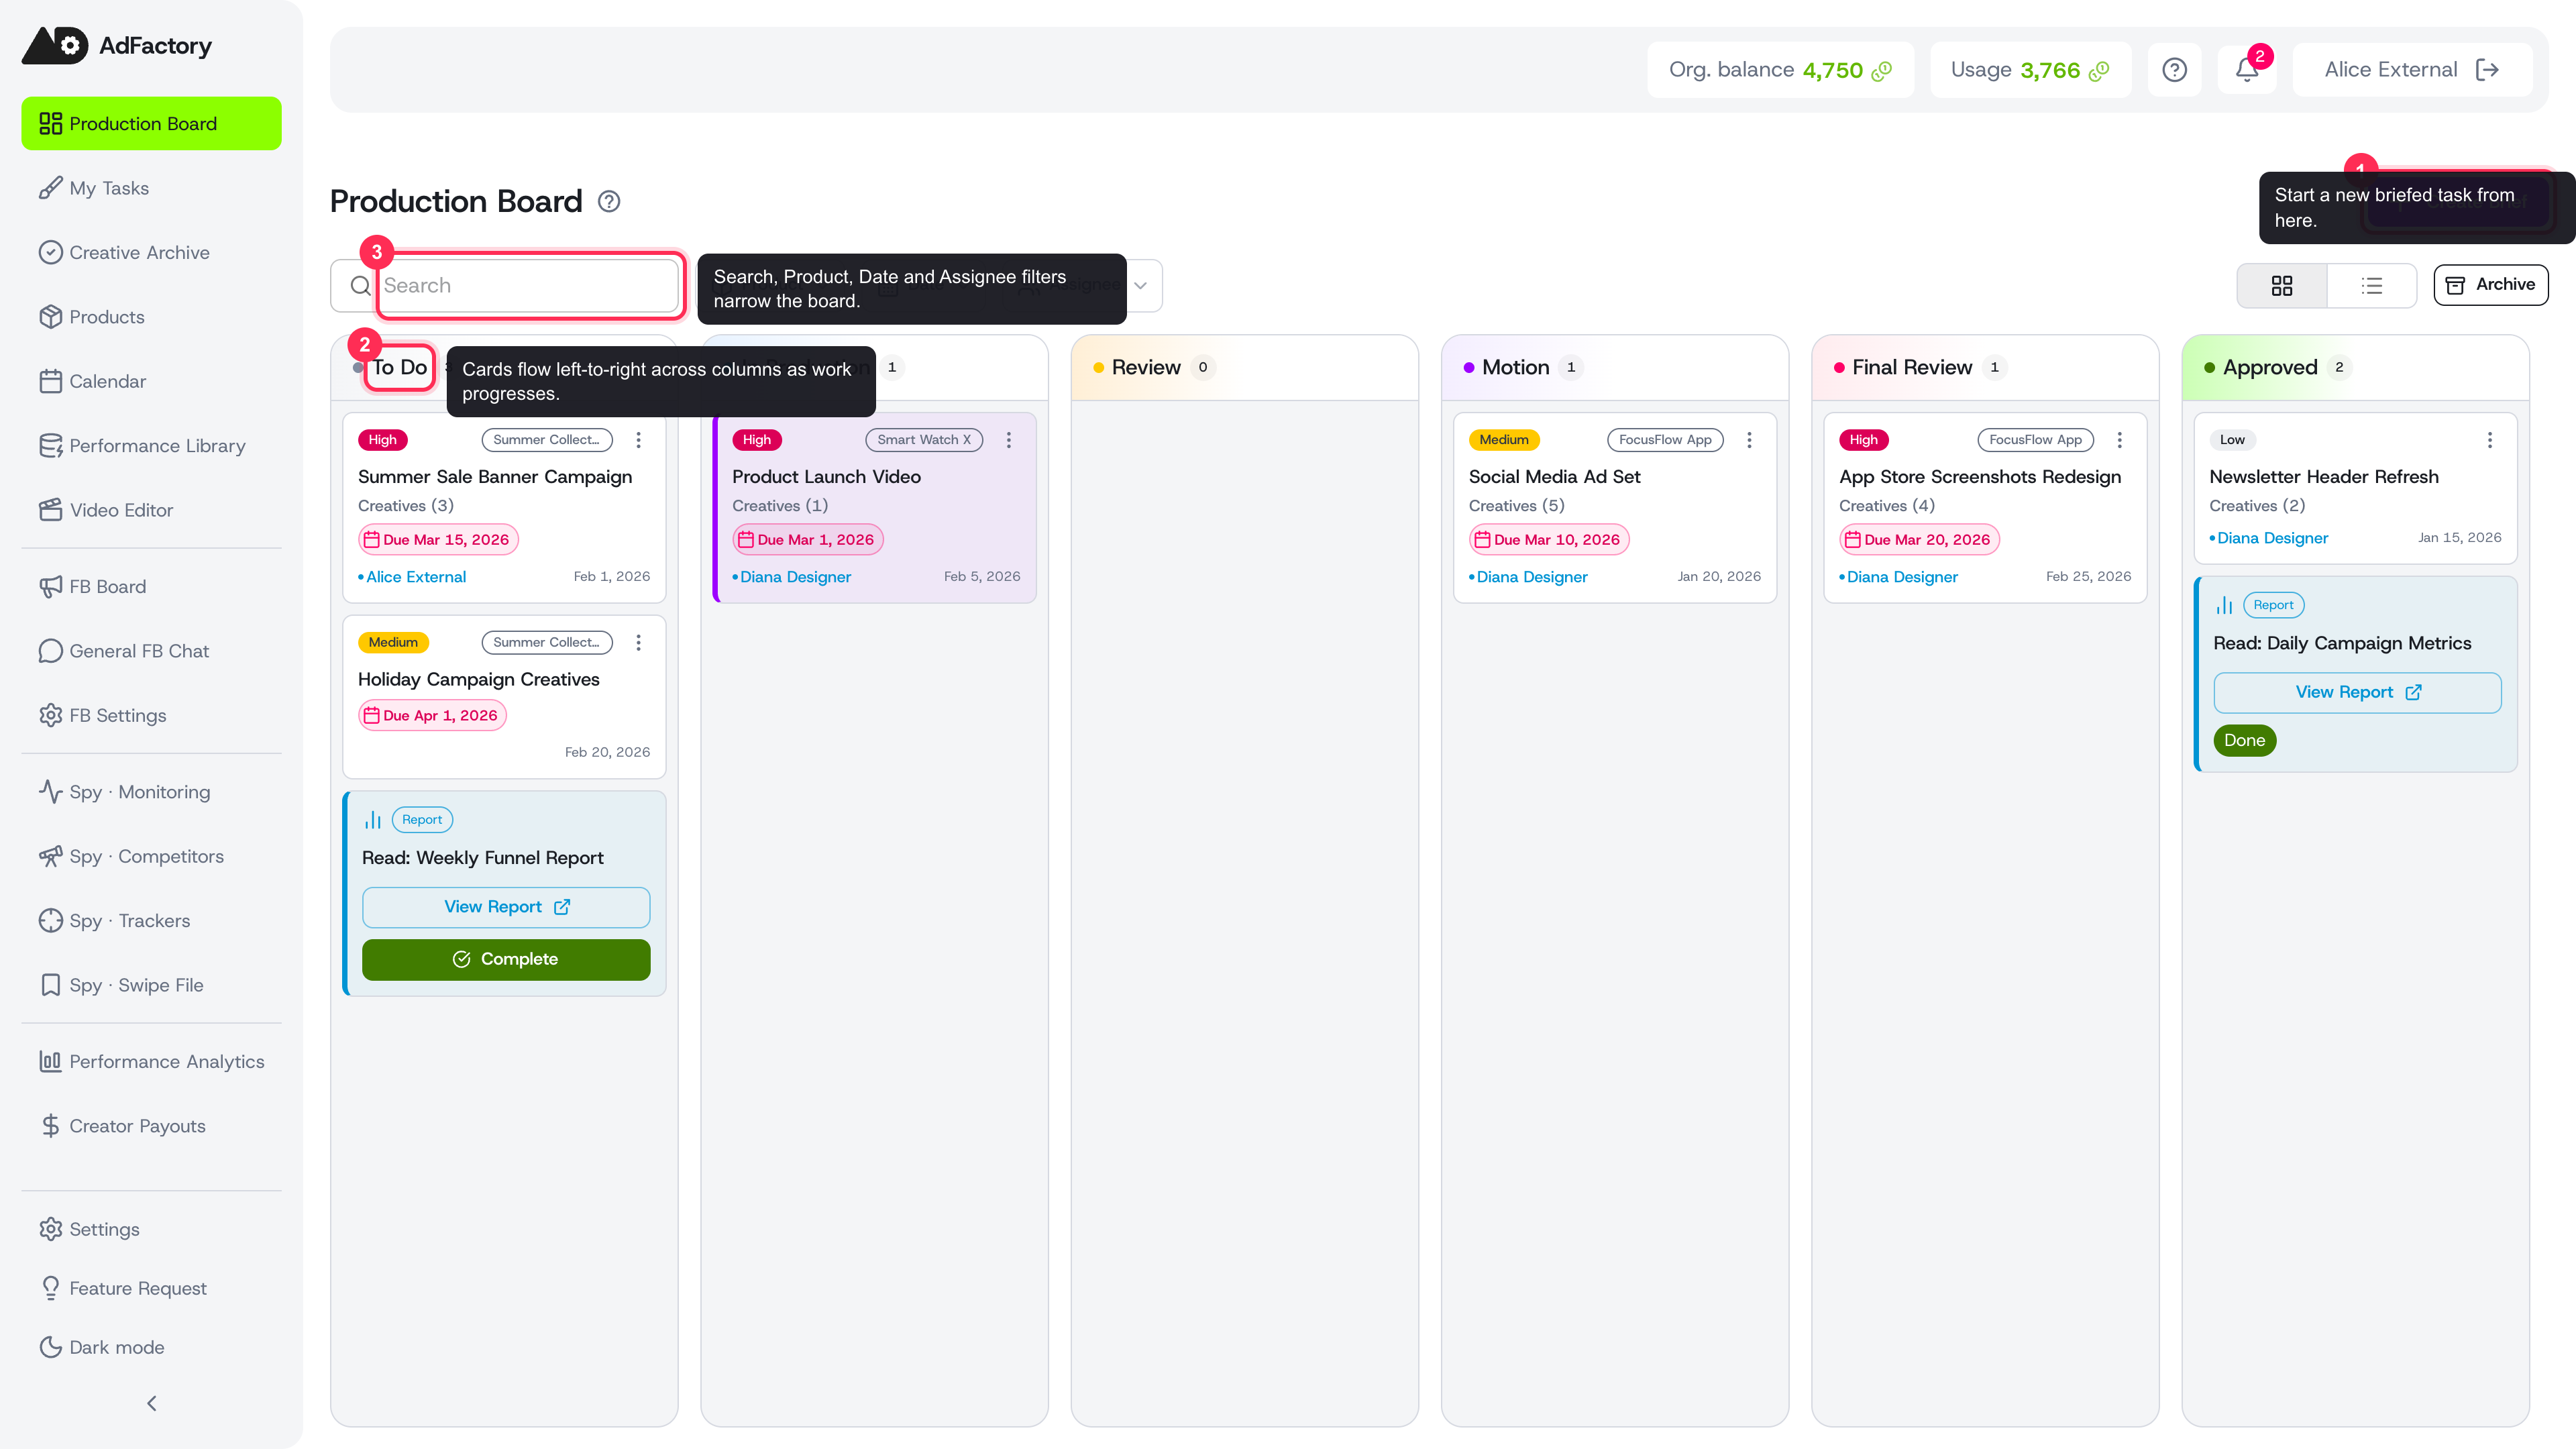The image size is (2576, 1449).
Task: Open General FB Chat
Action: [152, 651]
